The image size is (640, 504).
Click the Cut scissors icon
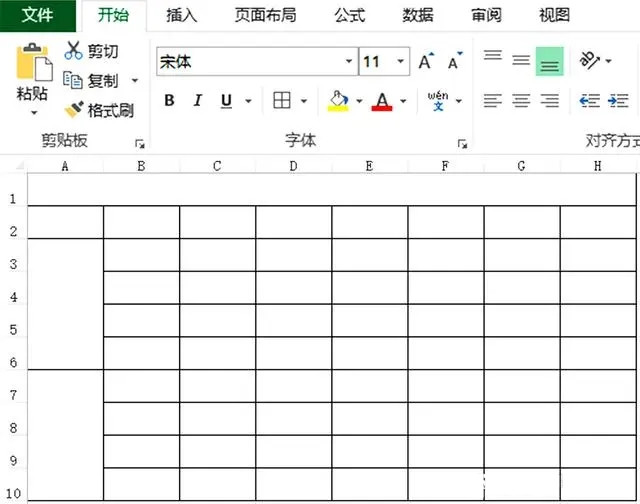tap(73, 51)
